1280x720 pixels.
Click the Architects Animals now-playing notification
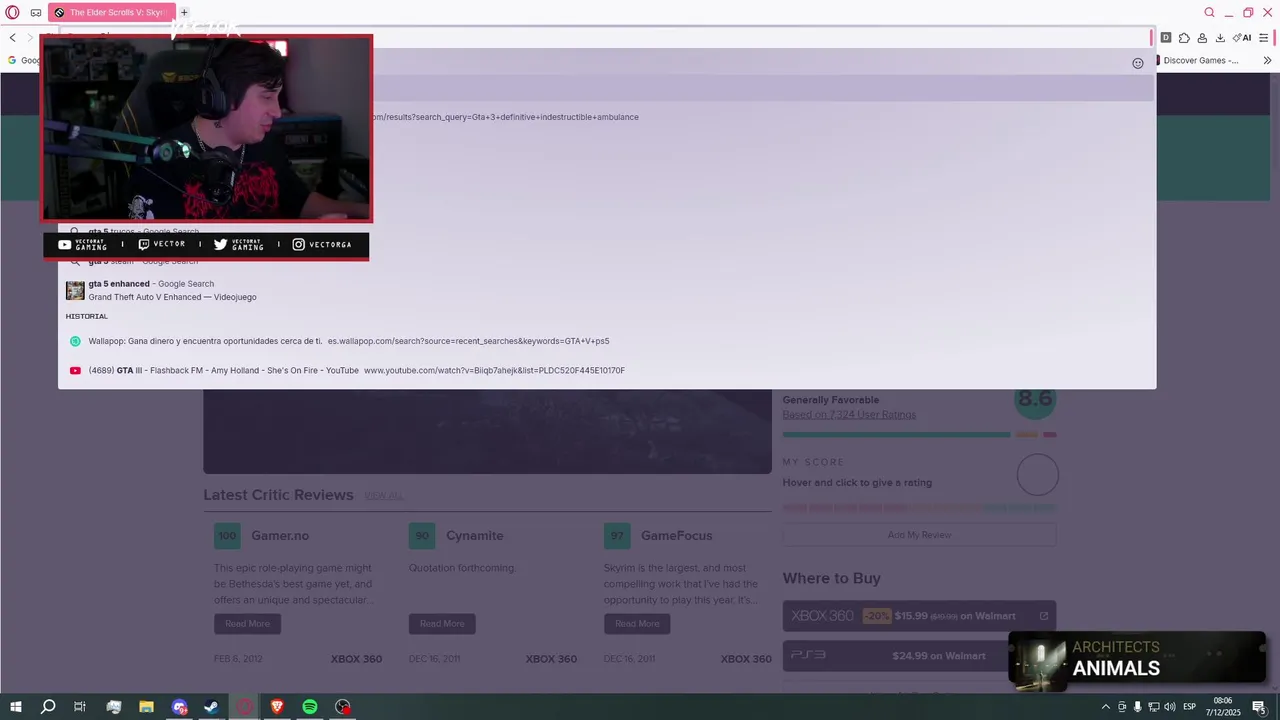click(x=1137, y=659)
